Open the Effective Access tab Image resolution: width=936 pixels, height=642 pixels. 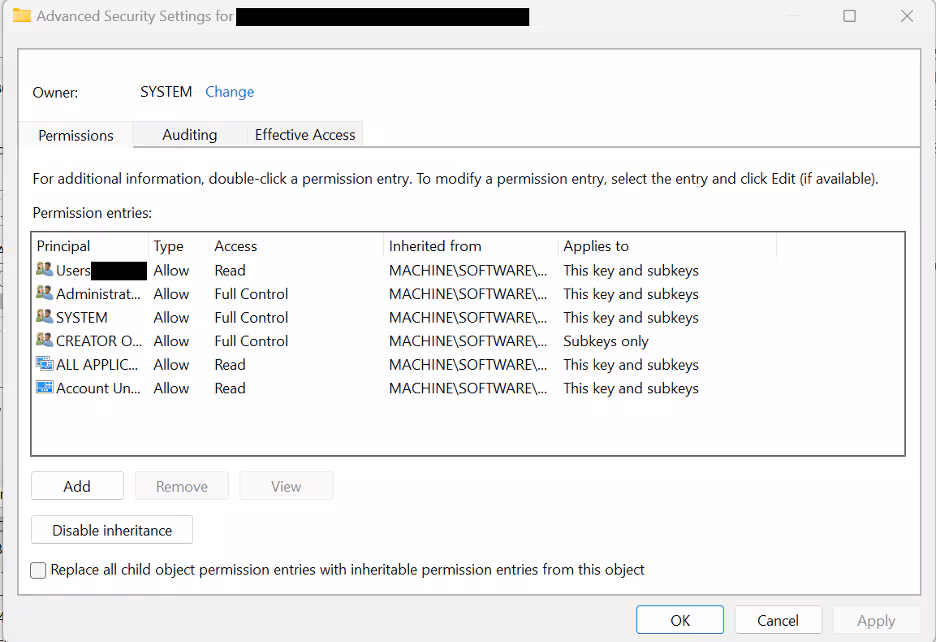click(305, 135)
